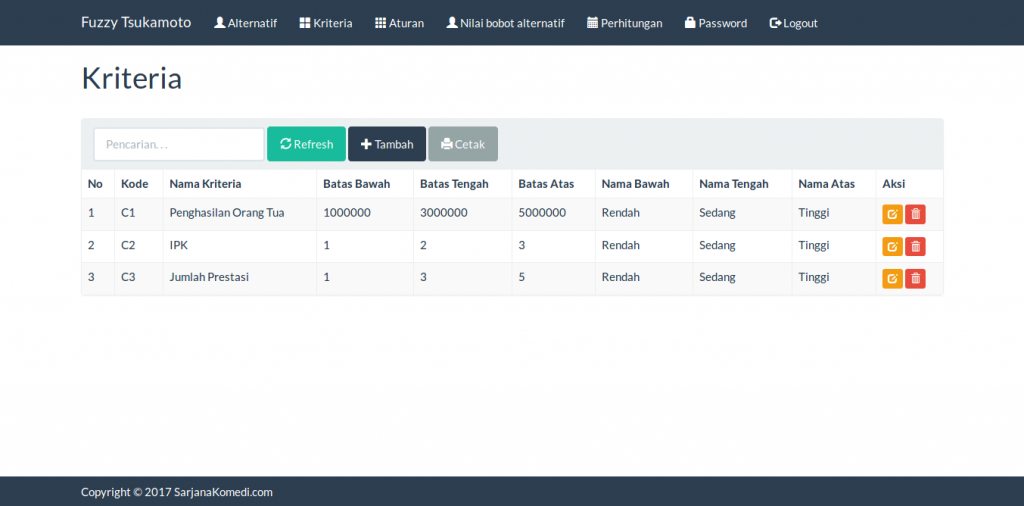The width and height of the screenshot is (1024, 506).
Task: Click the trash icon for Jumlah Prestasi
Action: point(915,278)
